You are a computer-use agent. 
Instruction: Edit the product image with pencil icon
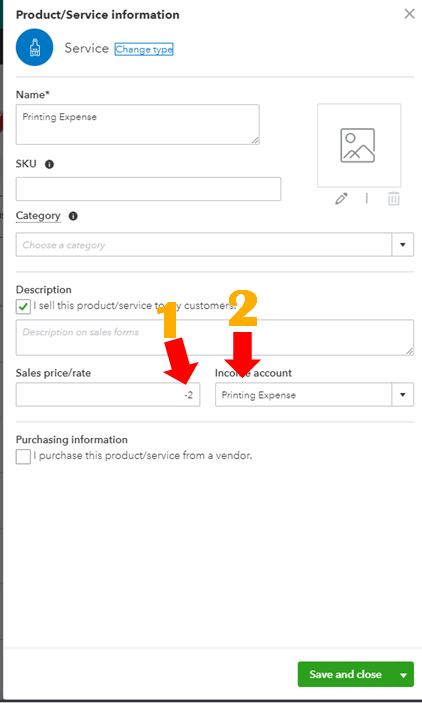coord(341,199)
